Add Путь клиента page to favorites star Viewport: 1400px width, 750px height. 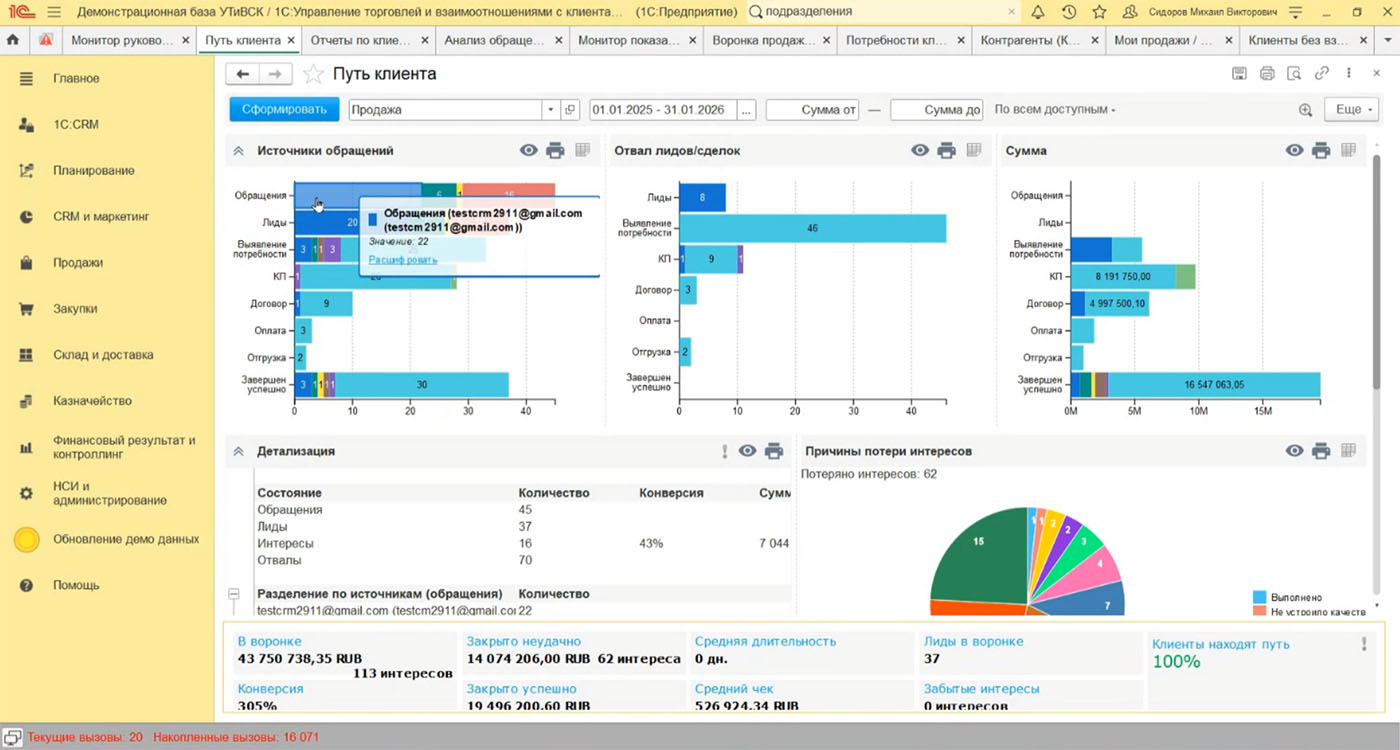coord(313,74)
